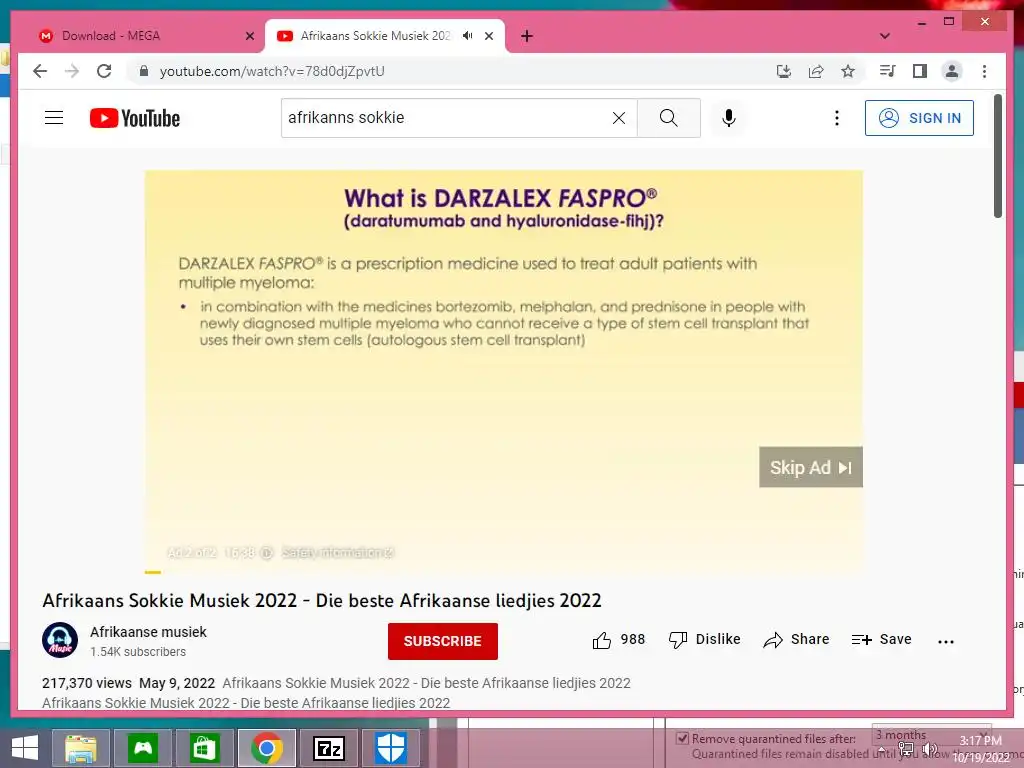The height and width of the screenshot is (768, 1024).
Task: Close the Download - MEGA tab
Action: [249, 36]
